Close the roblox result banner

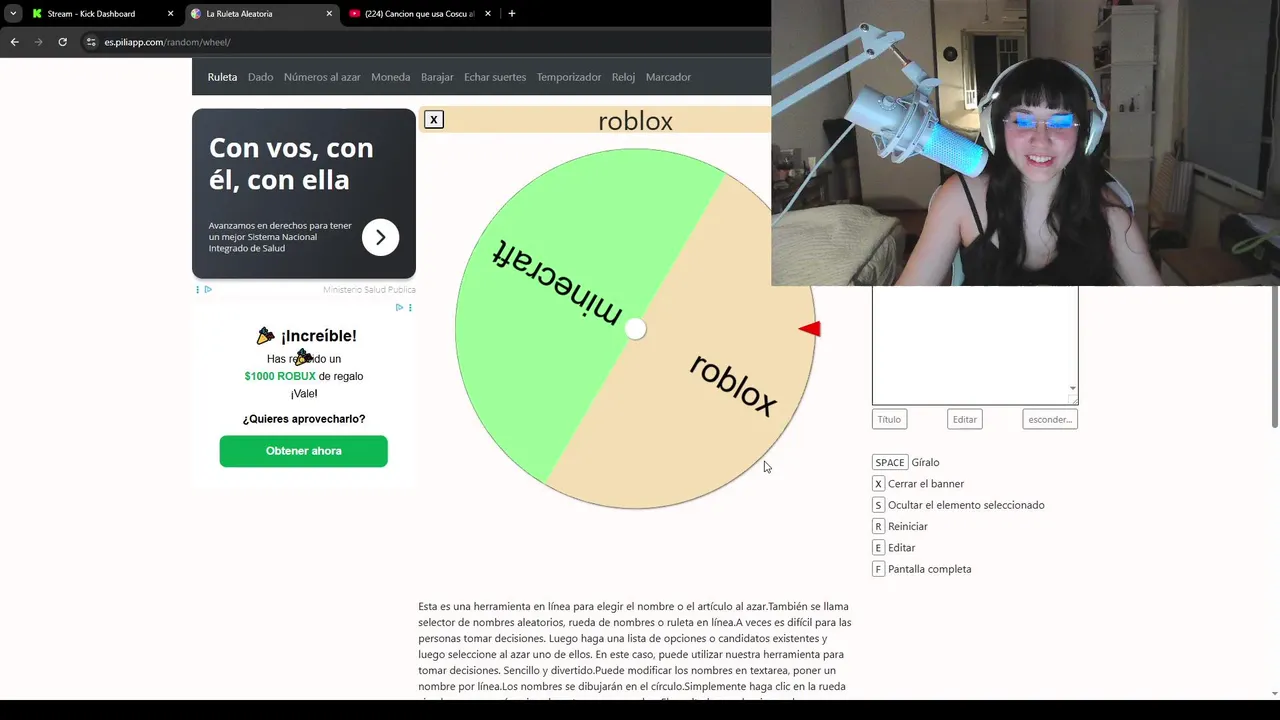pyautogui.click(x=433, y=120)
